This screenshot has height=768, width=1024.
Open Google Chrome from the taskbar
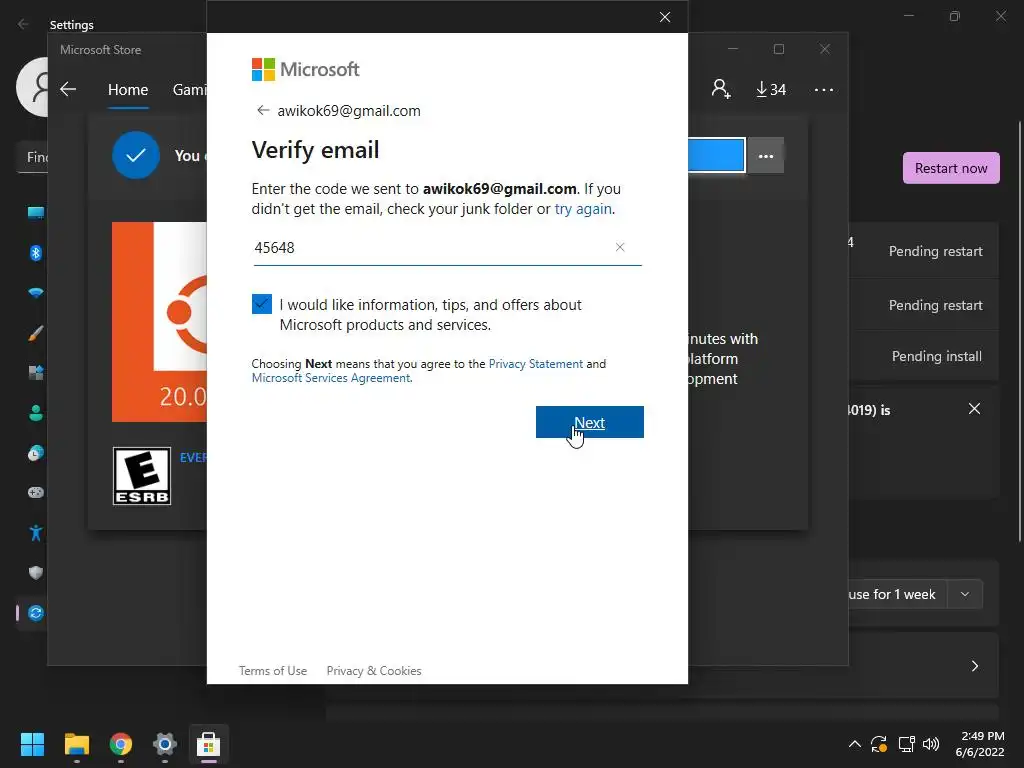(x=121, y=744)
